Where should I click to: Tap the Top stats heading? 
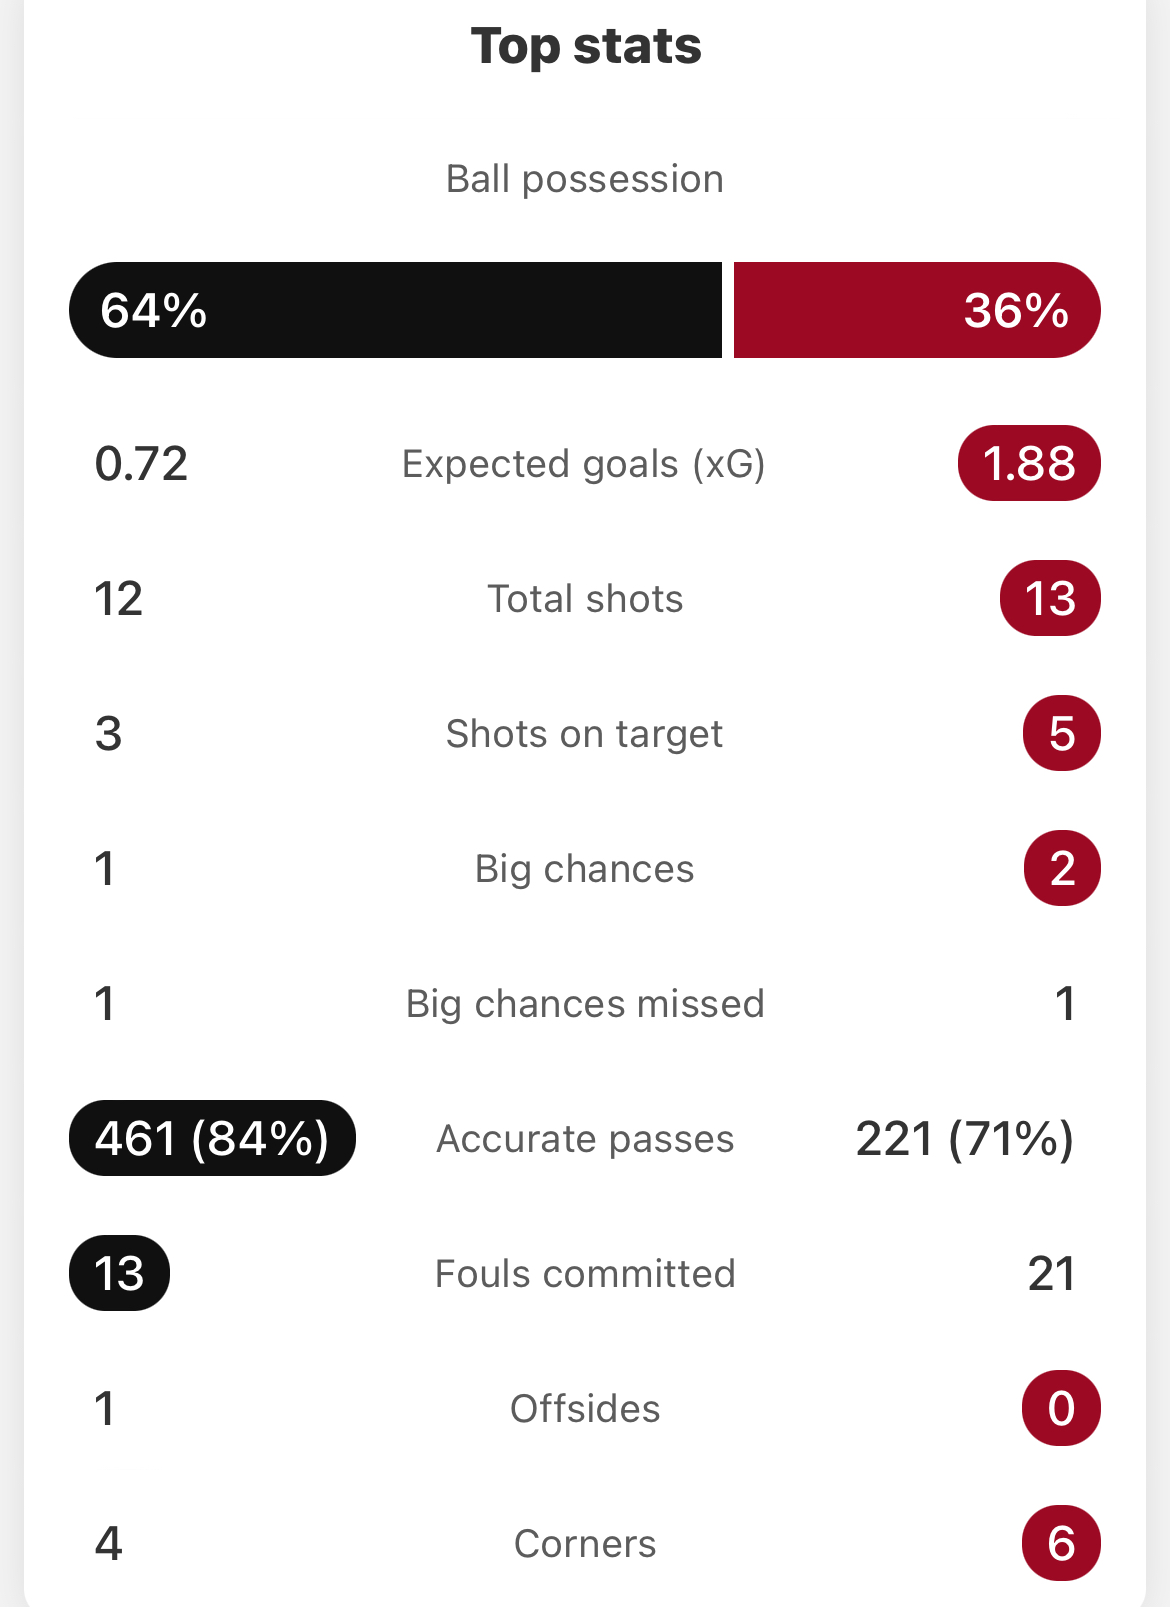click(586, 46)
